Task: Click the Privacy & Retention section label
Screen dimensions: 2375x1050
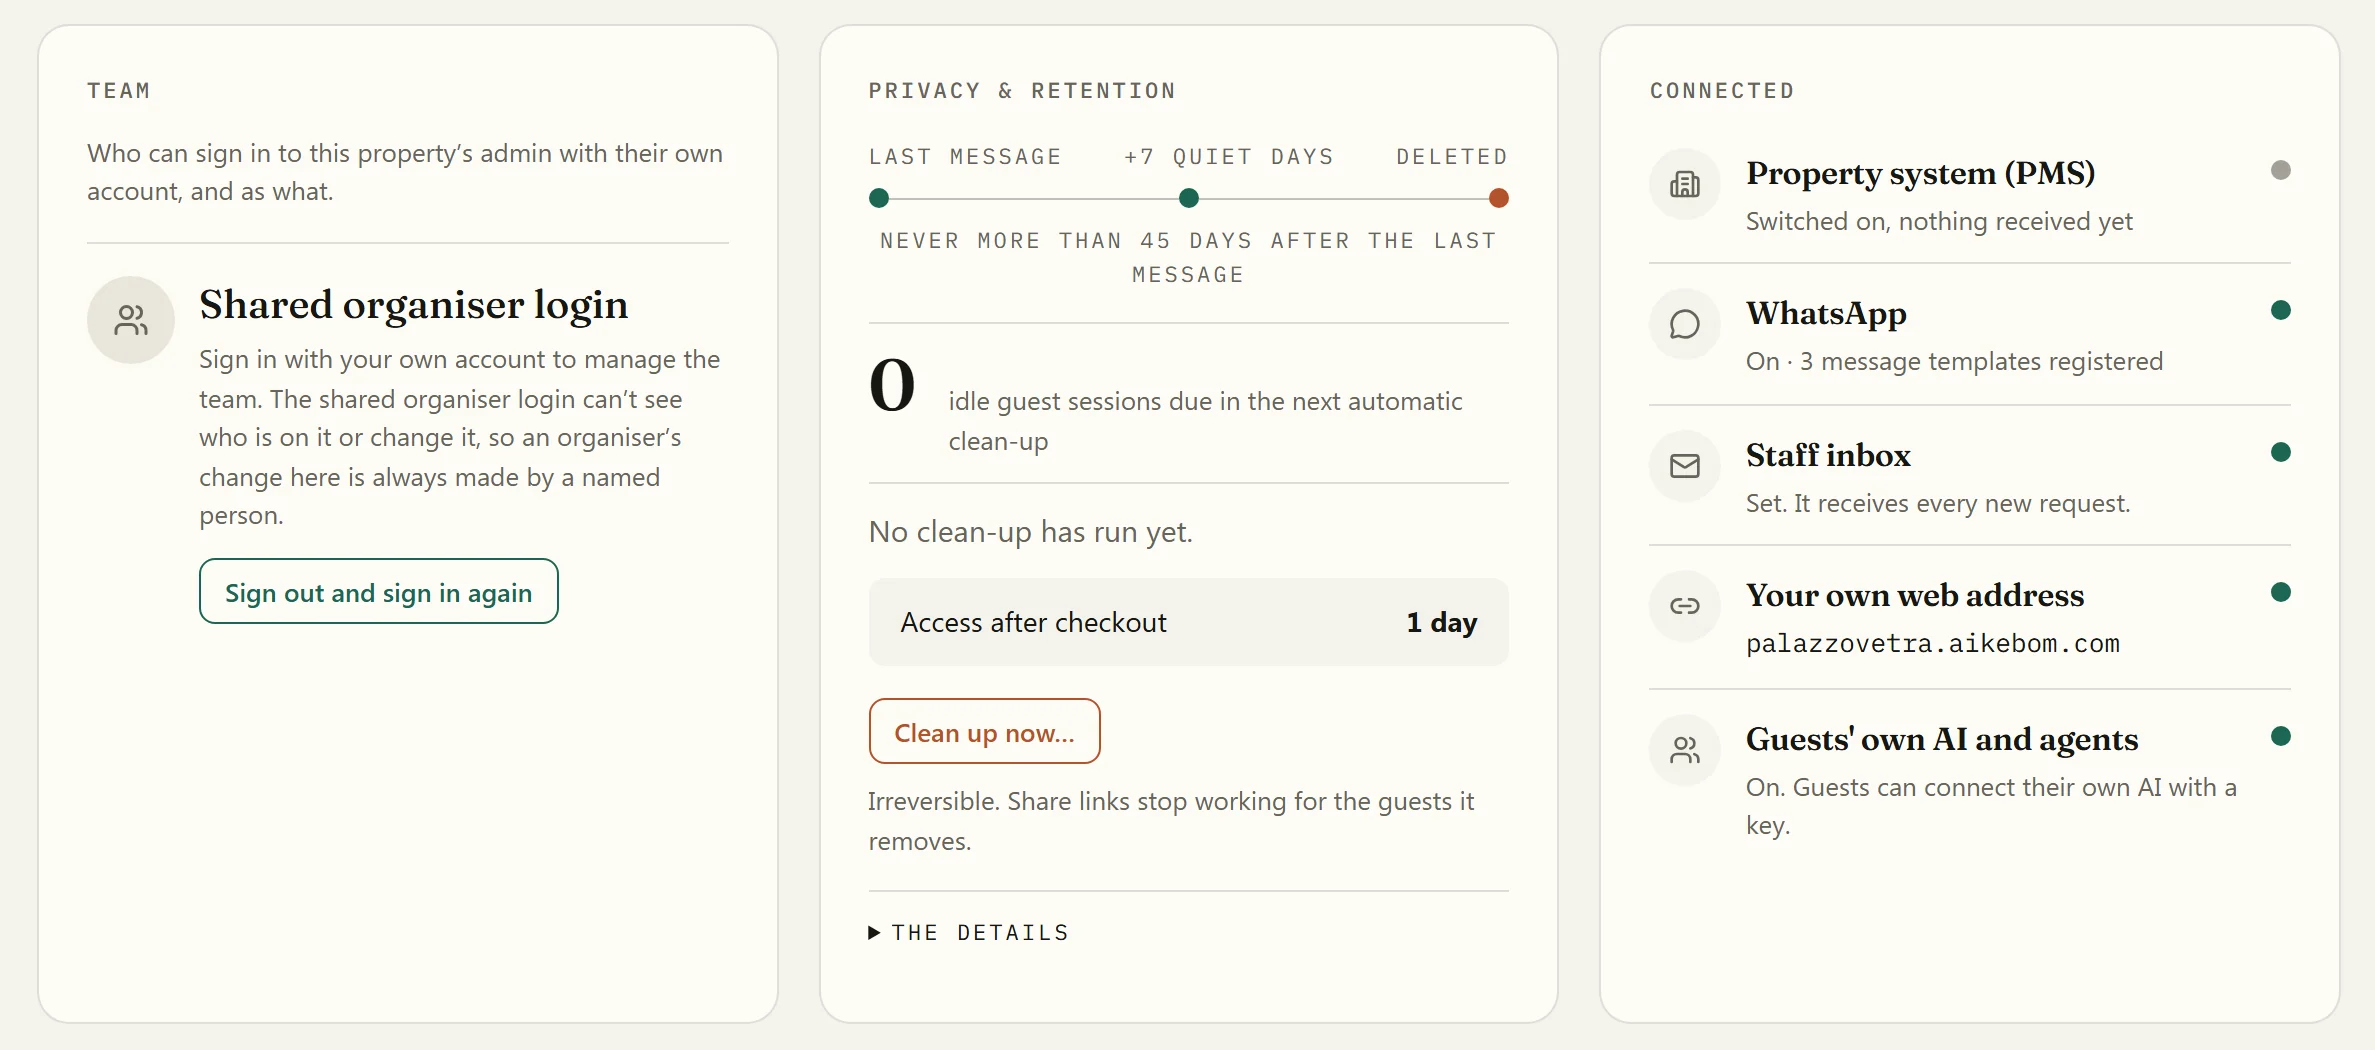Action: tap(1022, 91)
